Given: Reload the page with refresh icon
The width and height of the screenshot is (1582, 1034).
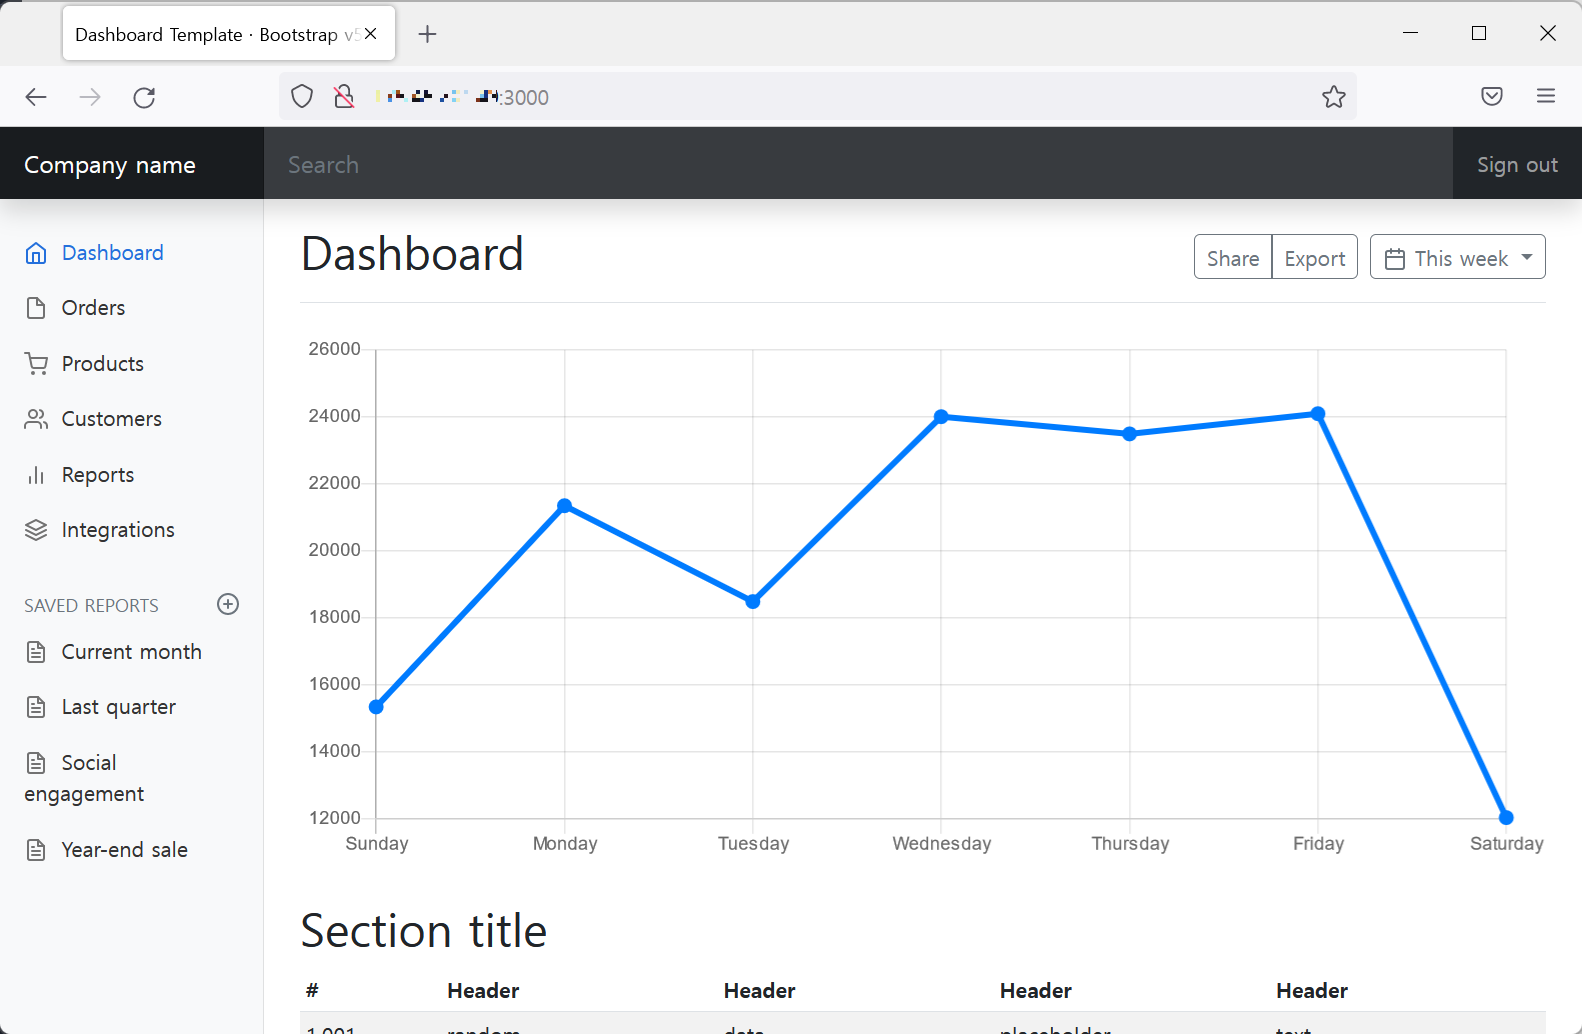Looking at the screenshot, I should [x=144, y=97].
